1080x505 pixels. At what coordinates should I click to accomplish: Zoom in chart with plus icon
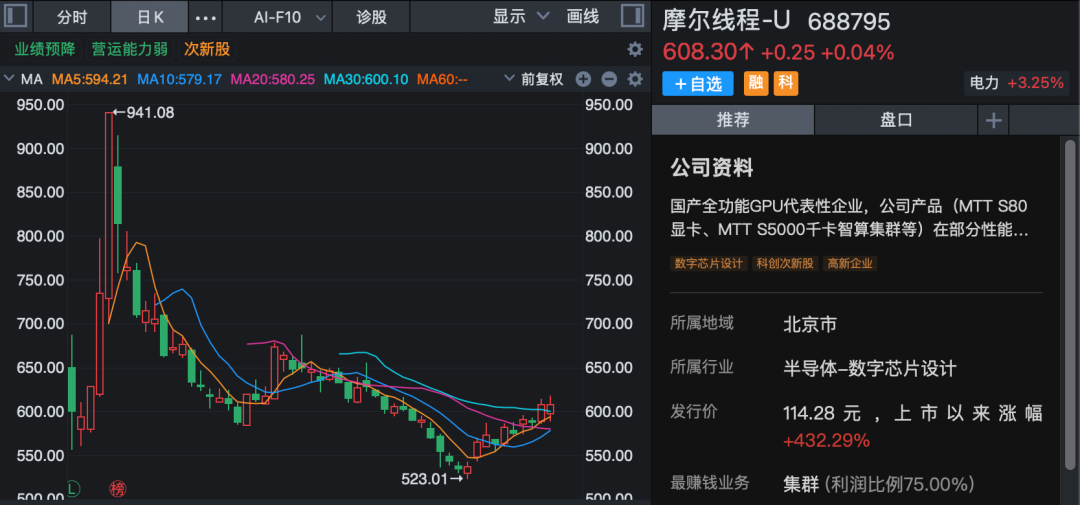pyautogui.click(x=583, y=79)
